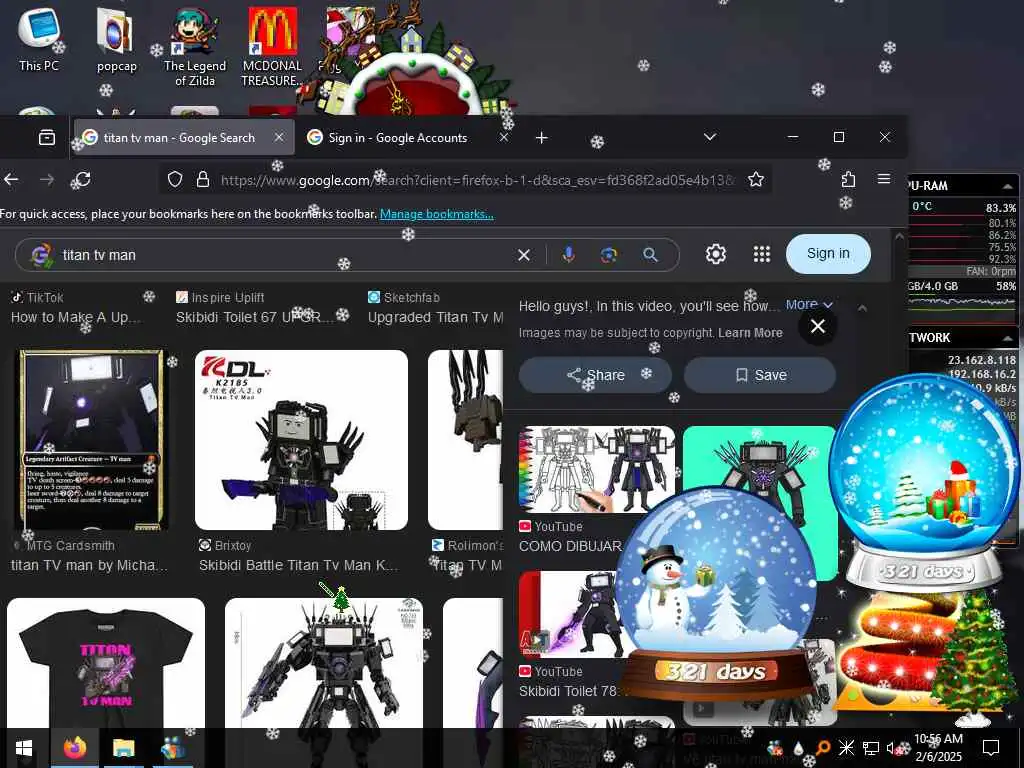Image resolution: width=1024 pixels, height=768 pixels.
Task: Click the Firefox forward arrow
Action: click(47, 179)
